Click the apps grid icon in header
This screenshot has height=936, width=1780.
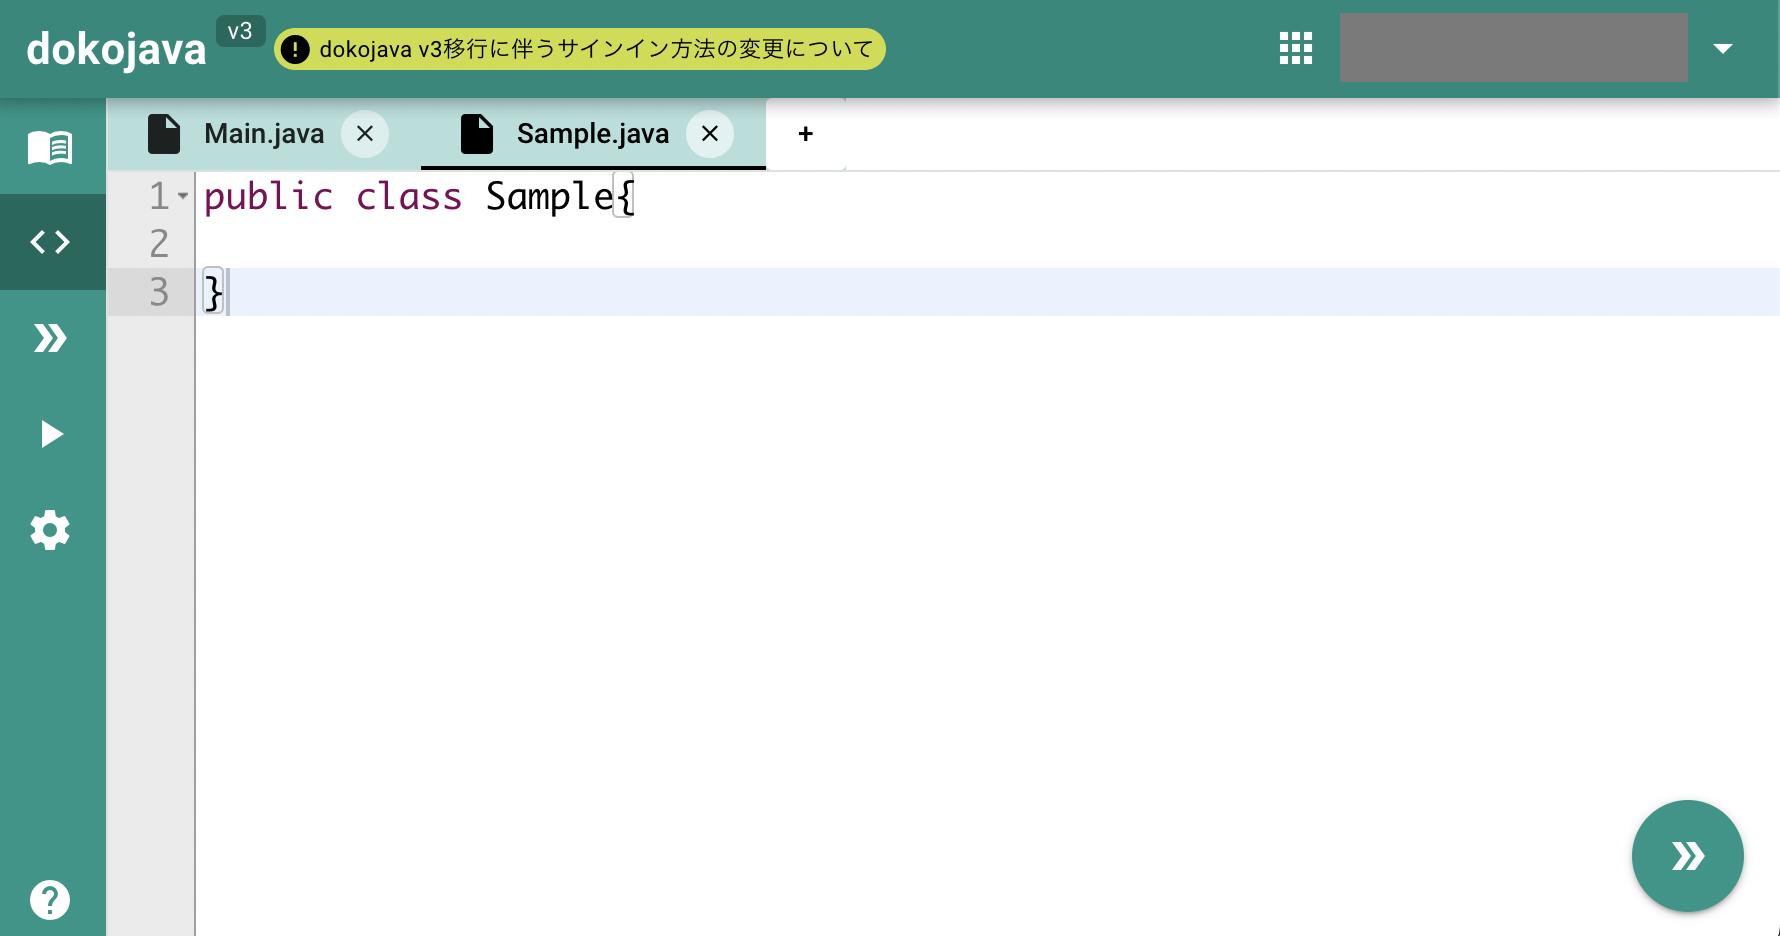1295,47
